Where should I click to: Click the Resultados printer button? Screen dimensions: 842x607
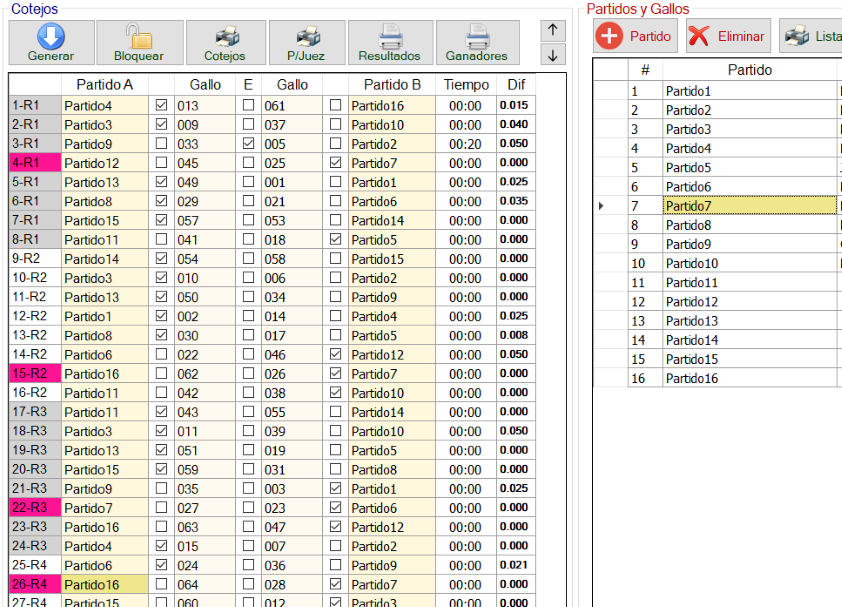point(390,42)
